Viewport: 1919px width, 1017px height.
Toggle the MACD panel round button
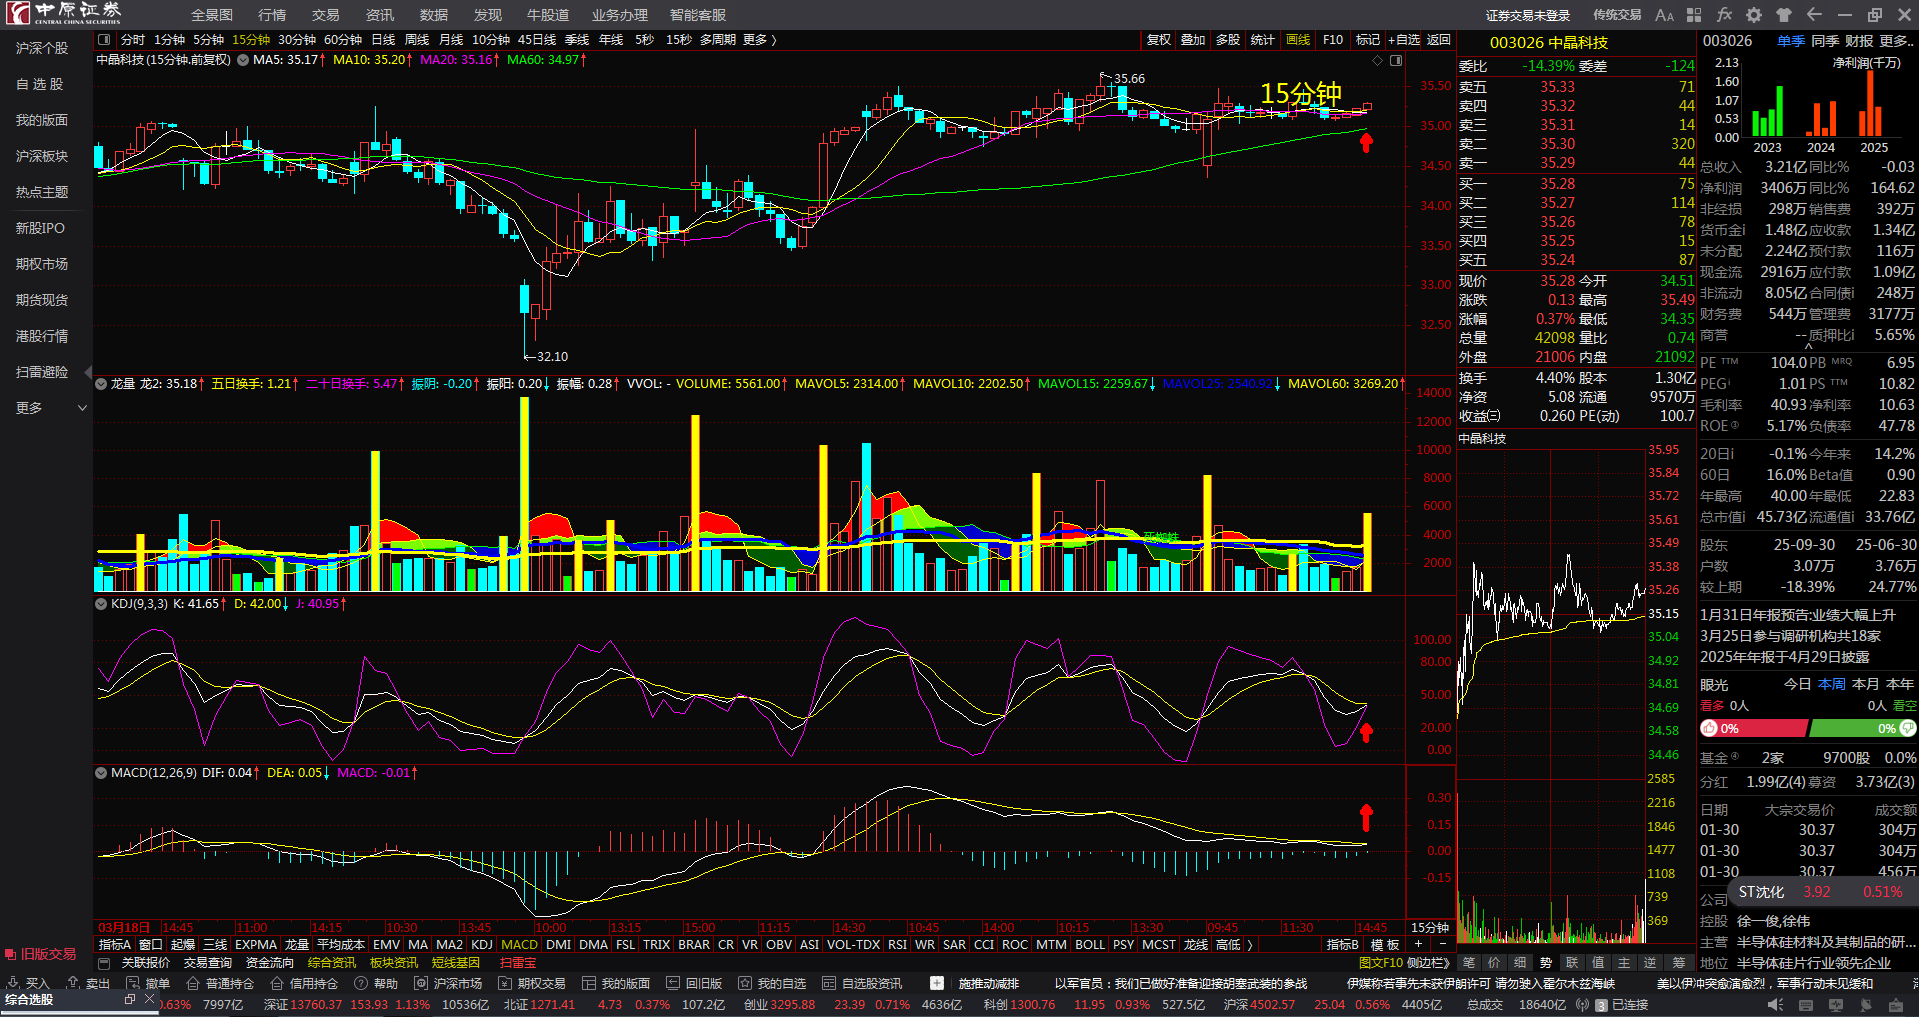[x=101, y=772]
